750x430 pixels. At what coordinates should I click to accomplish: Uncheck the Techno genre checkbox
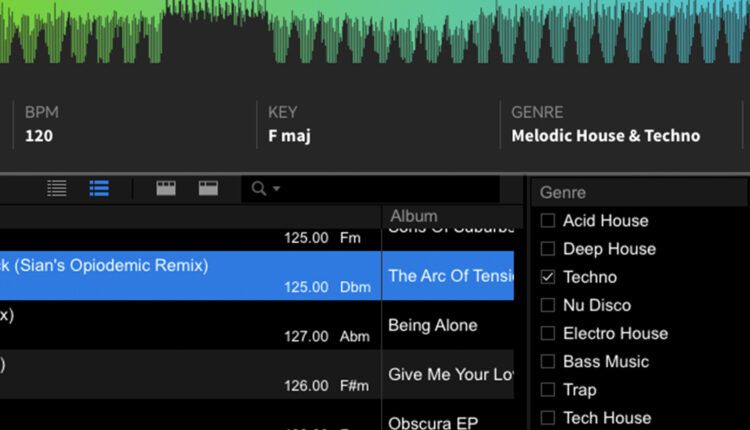[548, 277]
